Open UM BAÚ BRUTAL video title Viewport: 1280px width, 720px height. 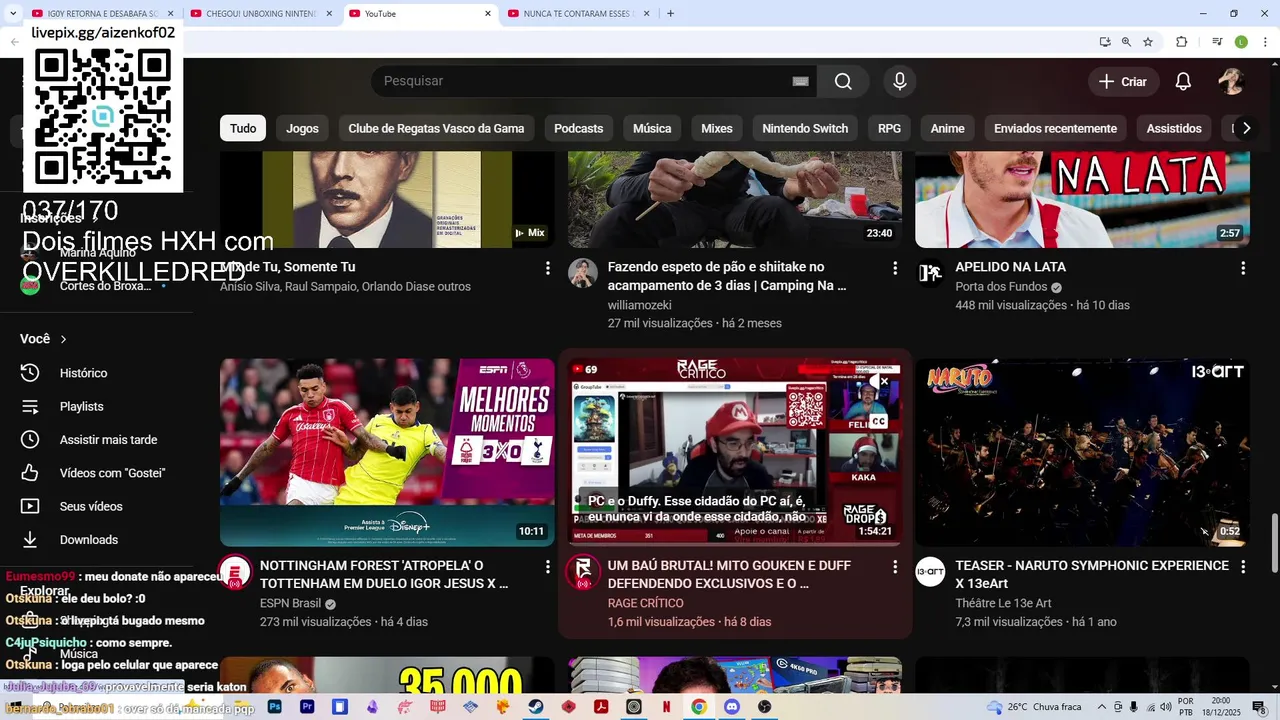(x=729, y=574)
